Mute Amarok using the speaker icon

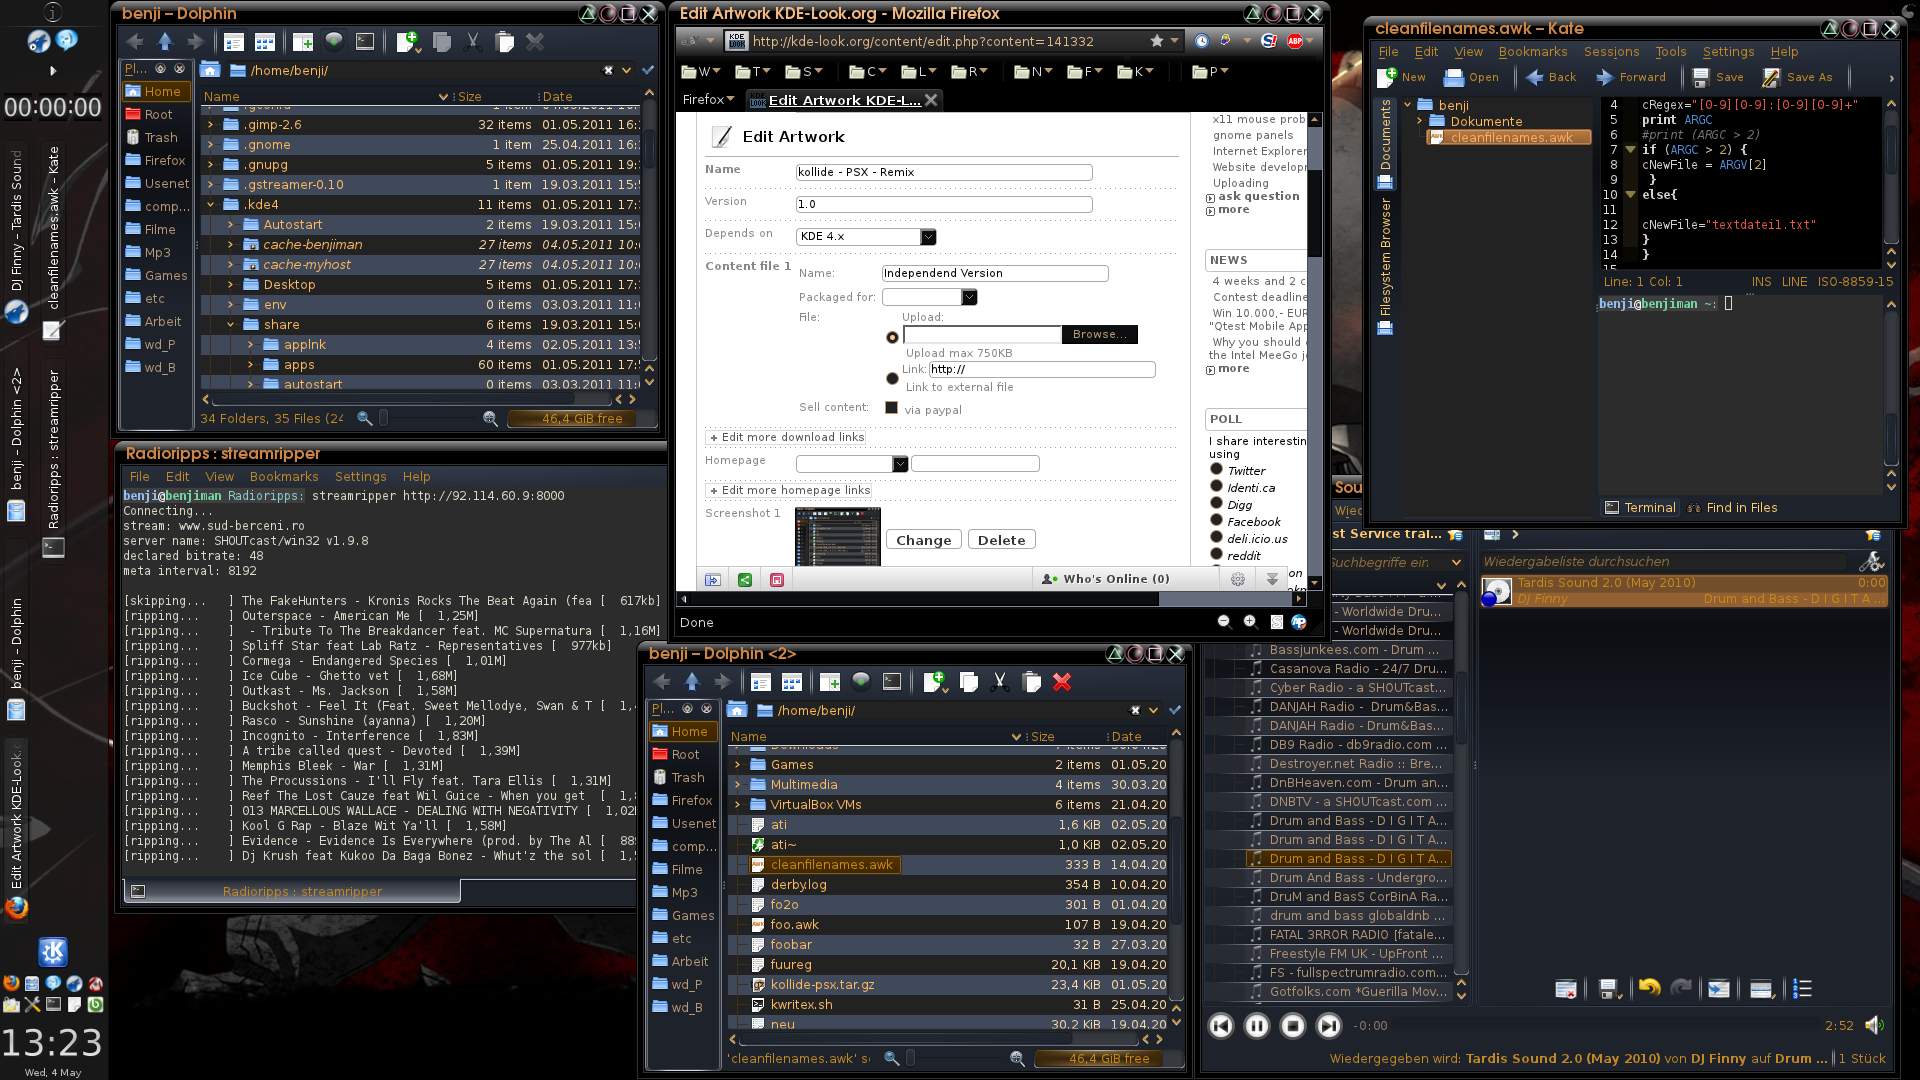[1874, 1025]
